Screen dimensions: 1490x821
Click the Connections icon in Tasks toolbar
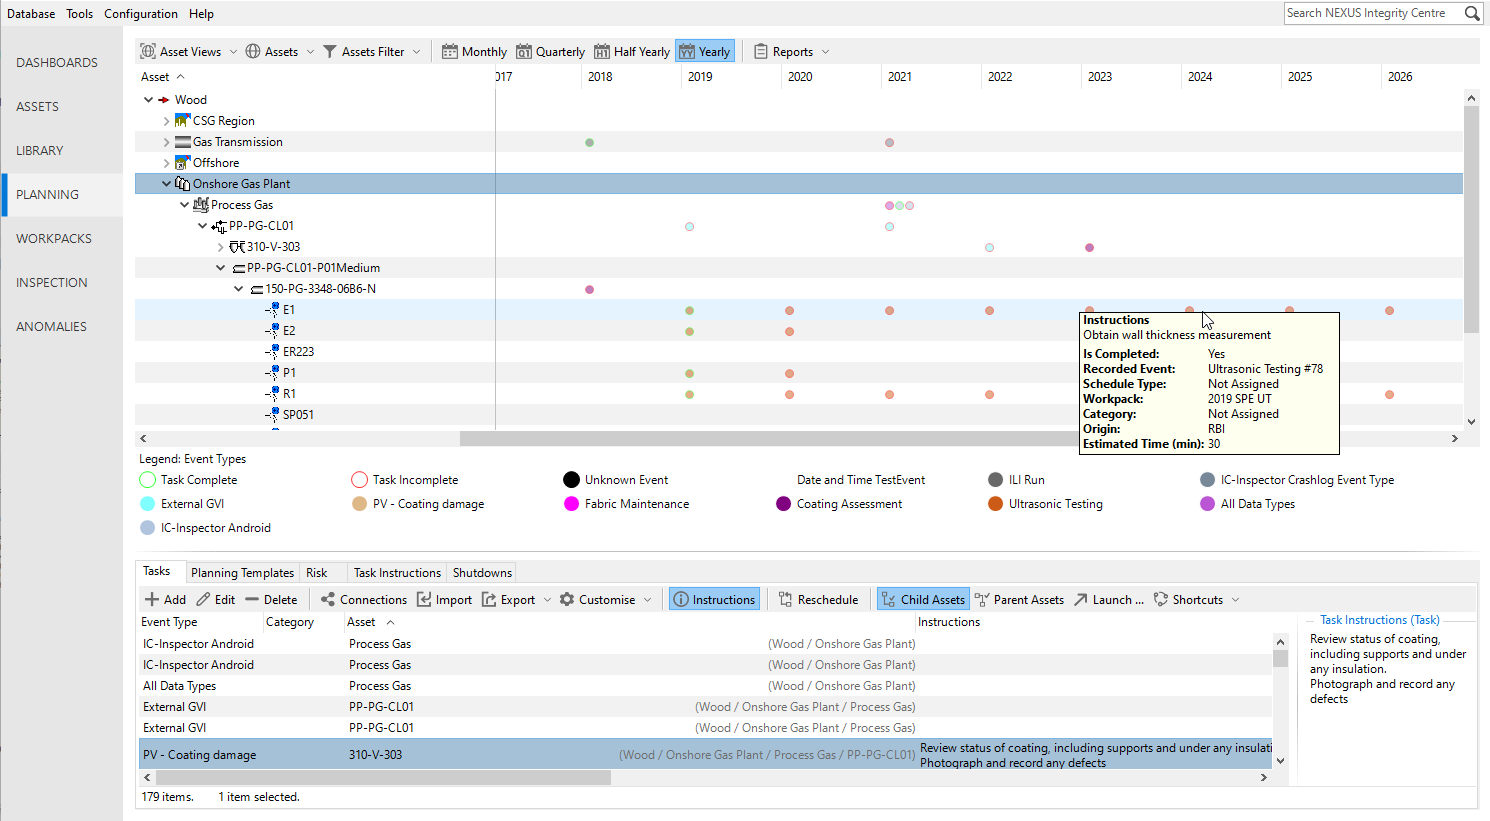(328, 599)
